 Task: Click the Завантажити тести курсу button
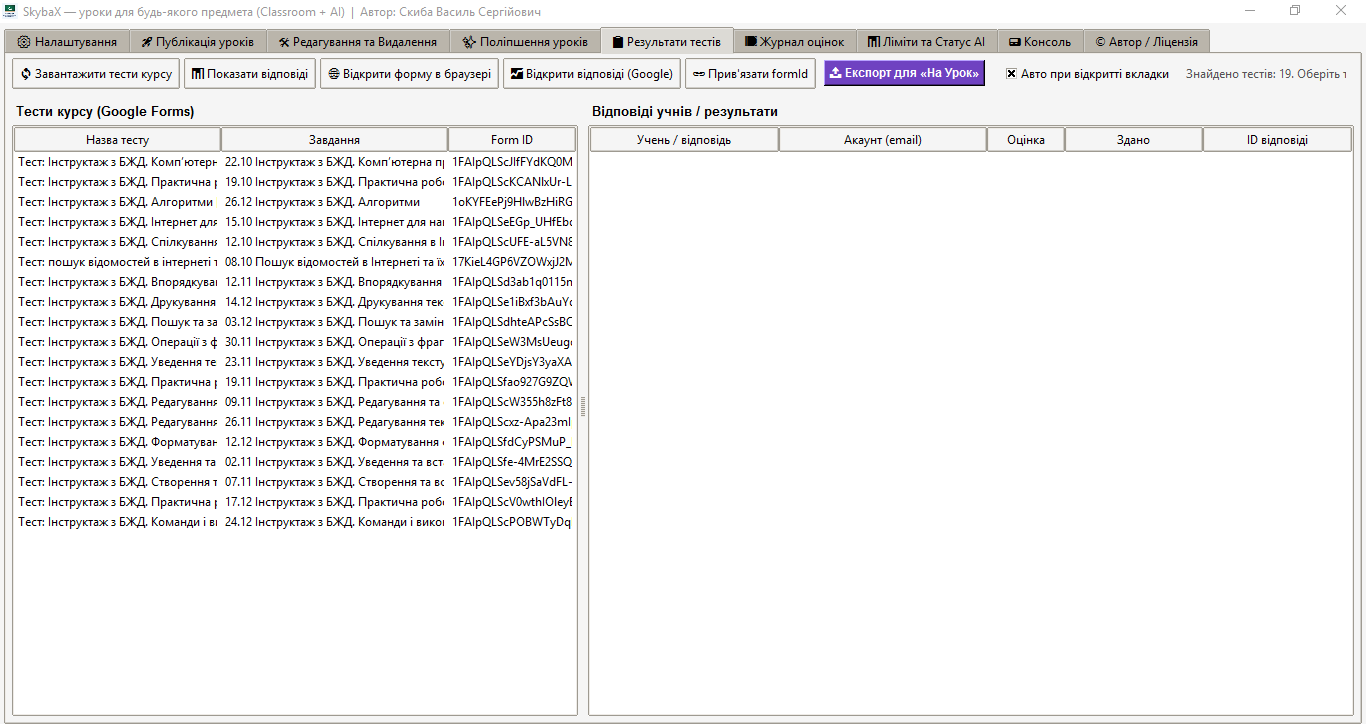click(96, 74)
